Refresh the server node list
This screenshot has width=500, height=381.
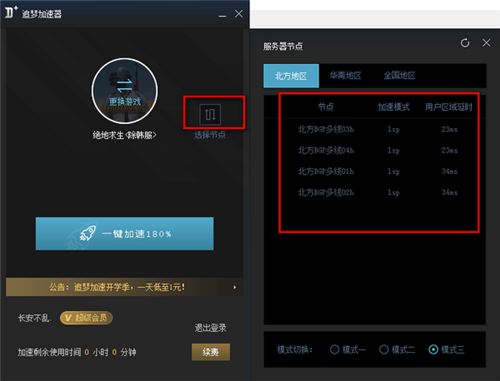tap(465, 43)
